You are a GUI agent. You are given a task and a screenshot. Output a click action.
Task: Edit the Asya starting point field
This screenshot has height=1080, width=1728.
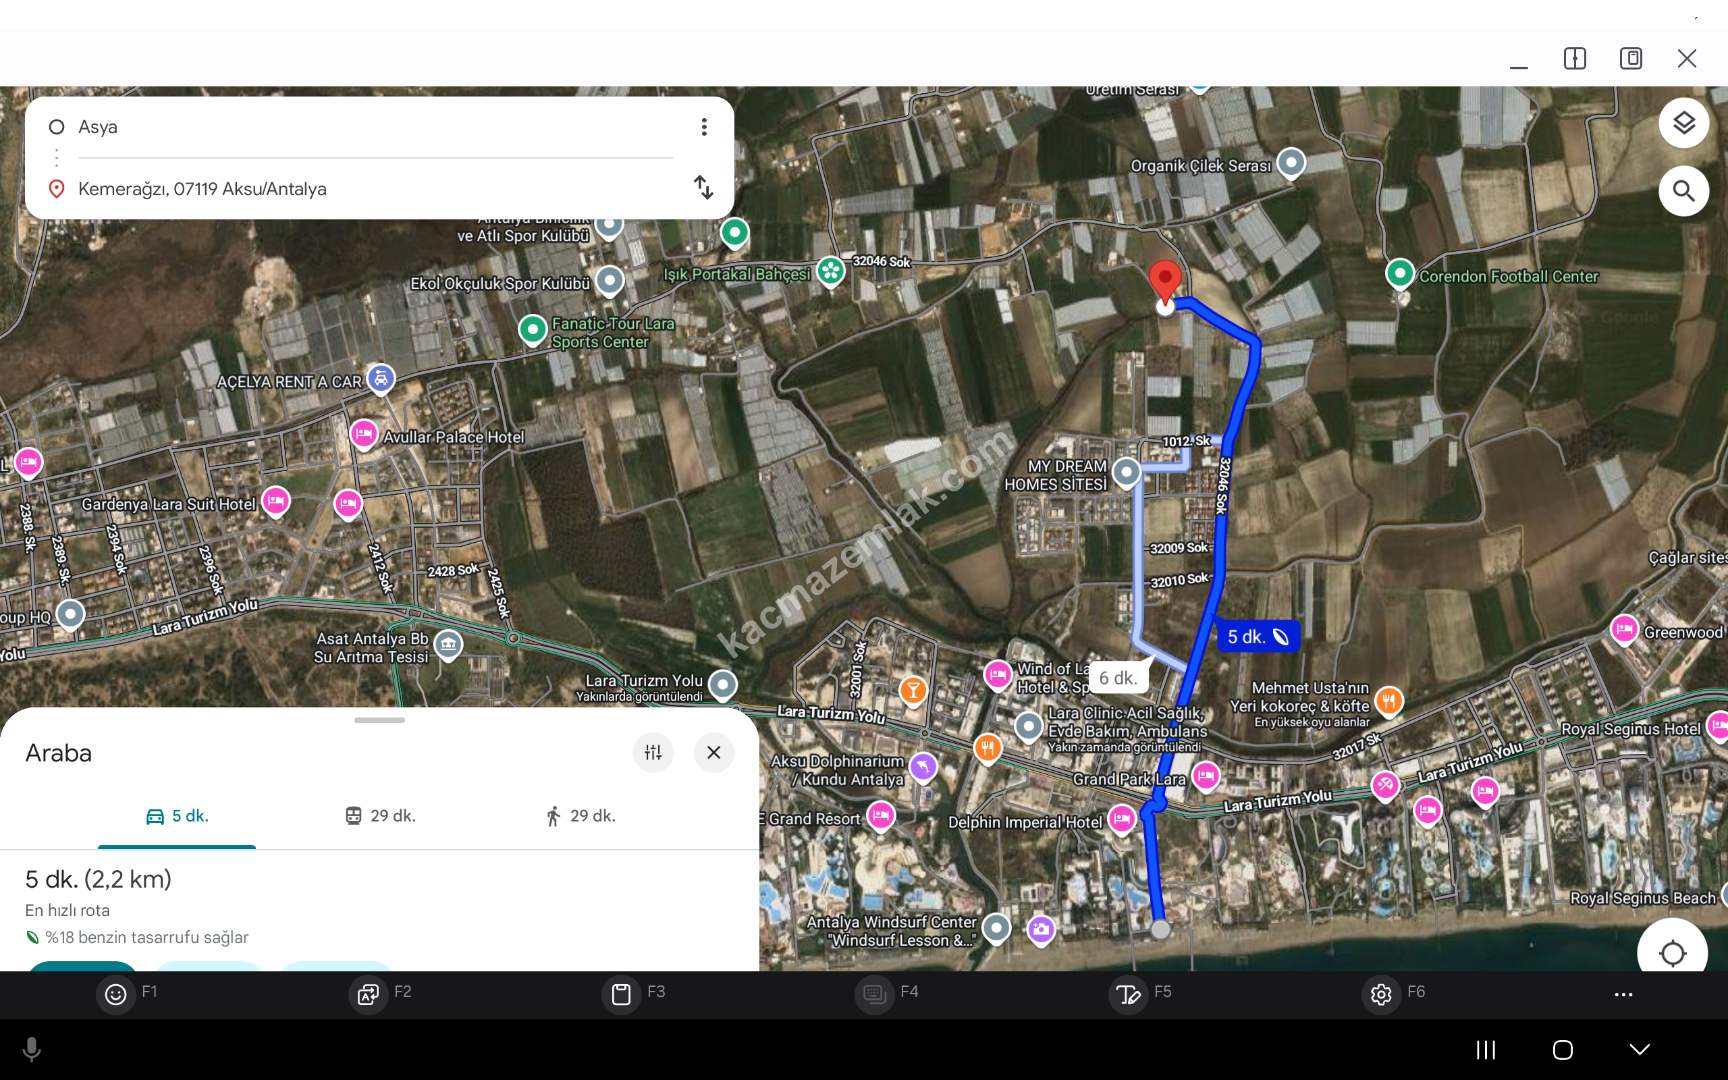(x=370, y=127)
